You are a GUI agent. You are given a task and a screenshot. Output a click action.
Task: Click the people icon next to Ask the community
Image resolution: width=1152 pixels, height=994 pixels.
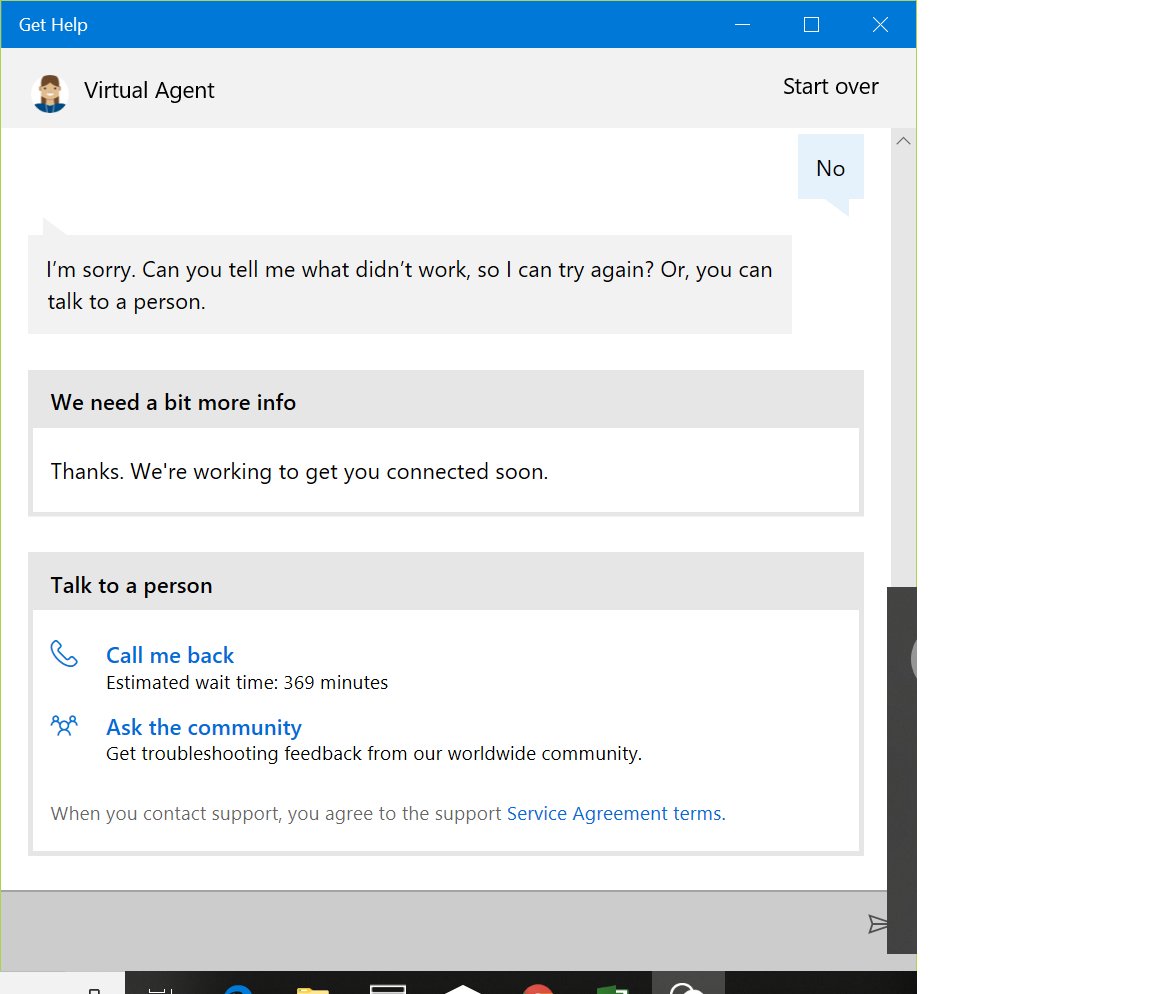click(64, 726)
